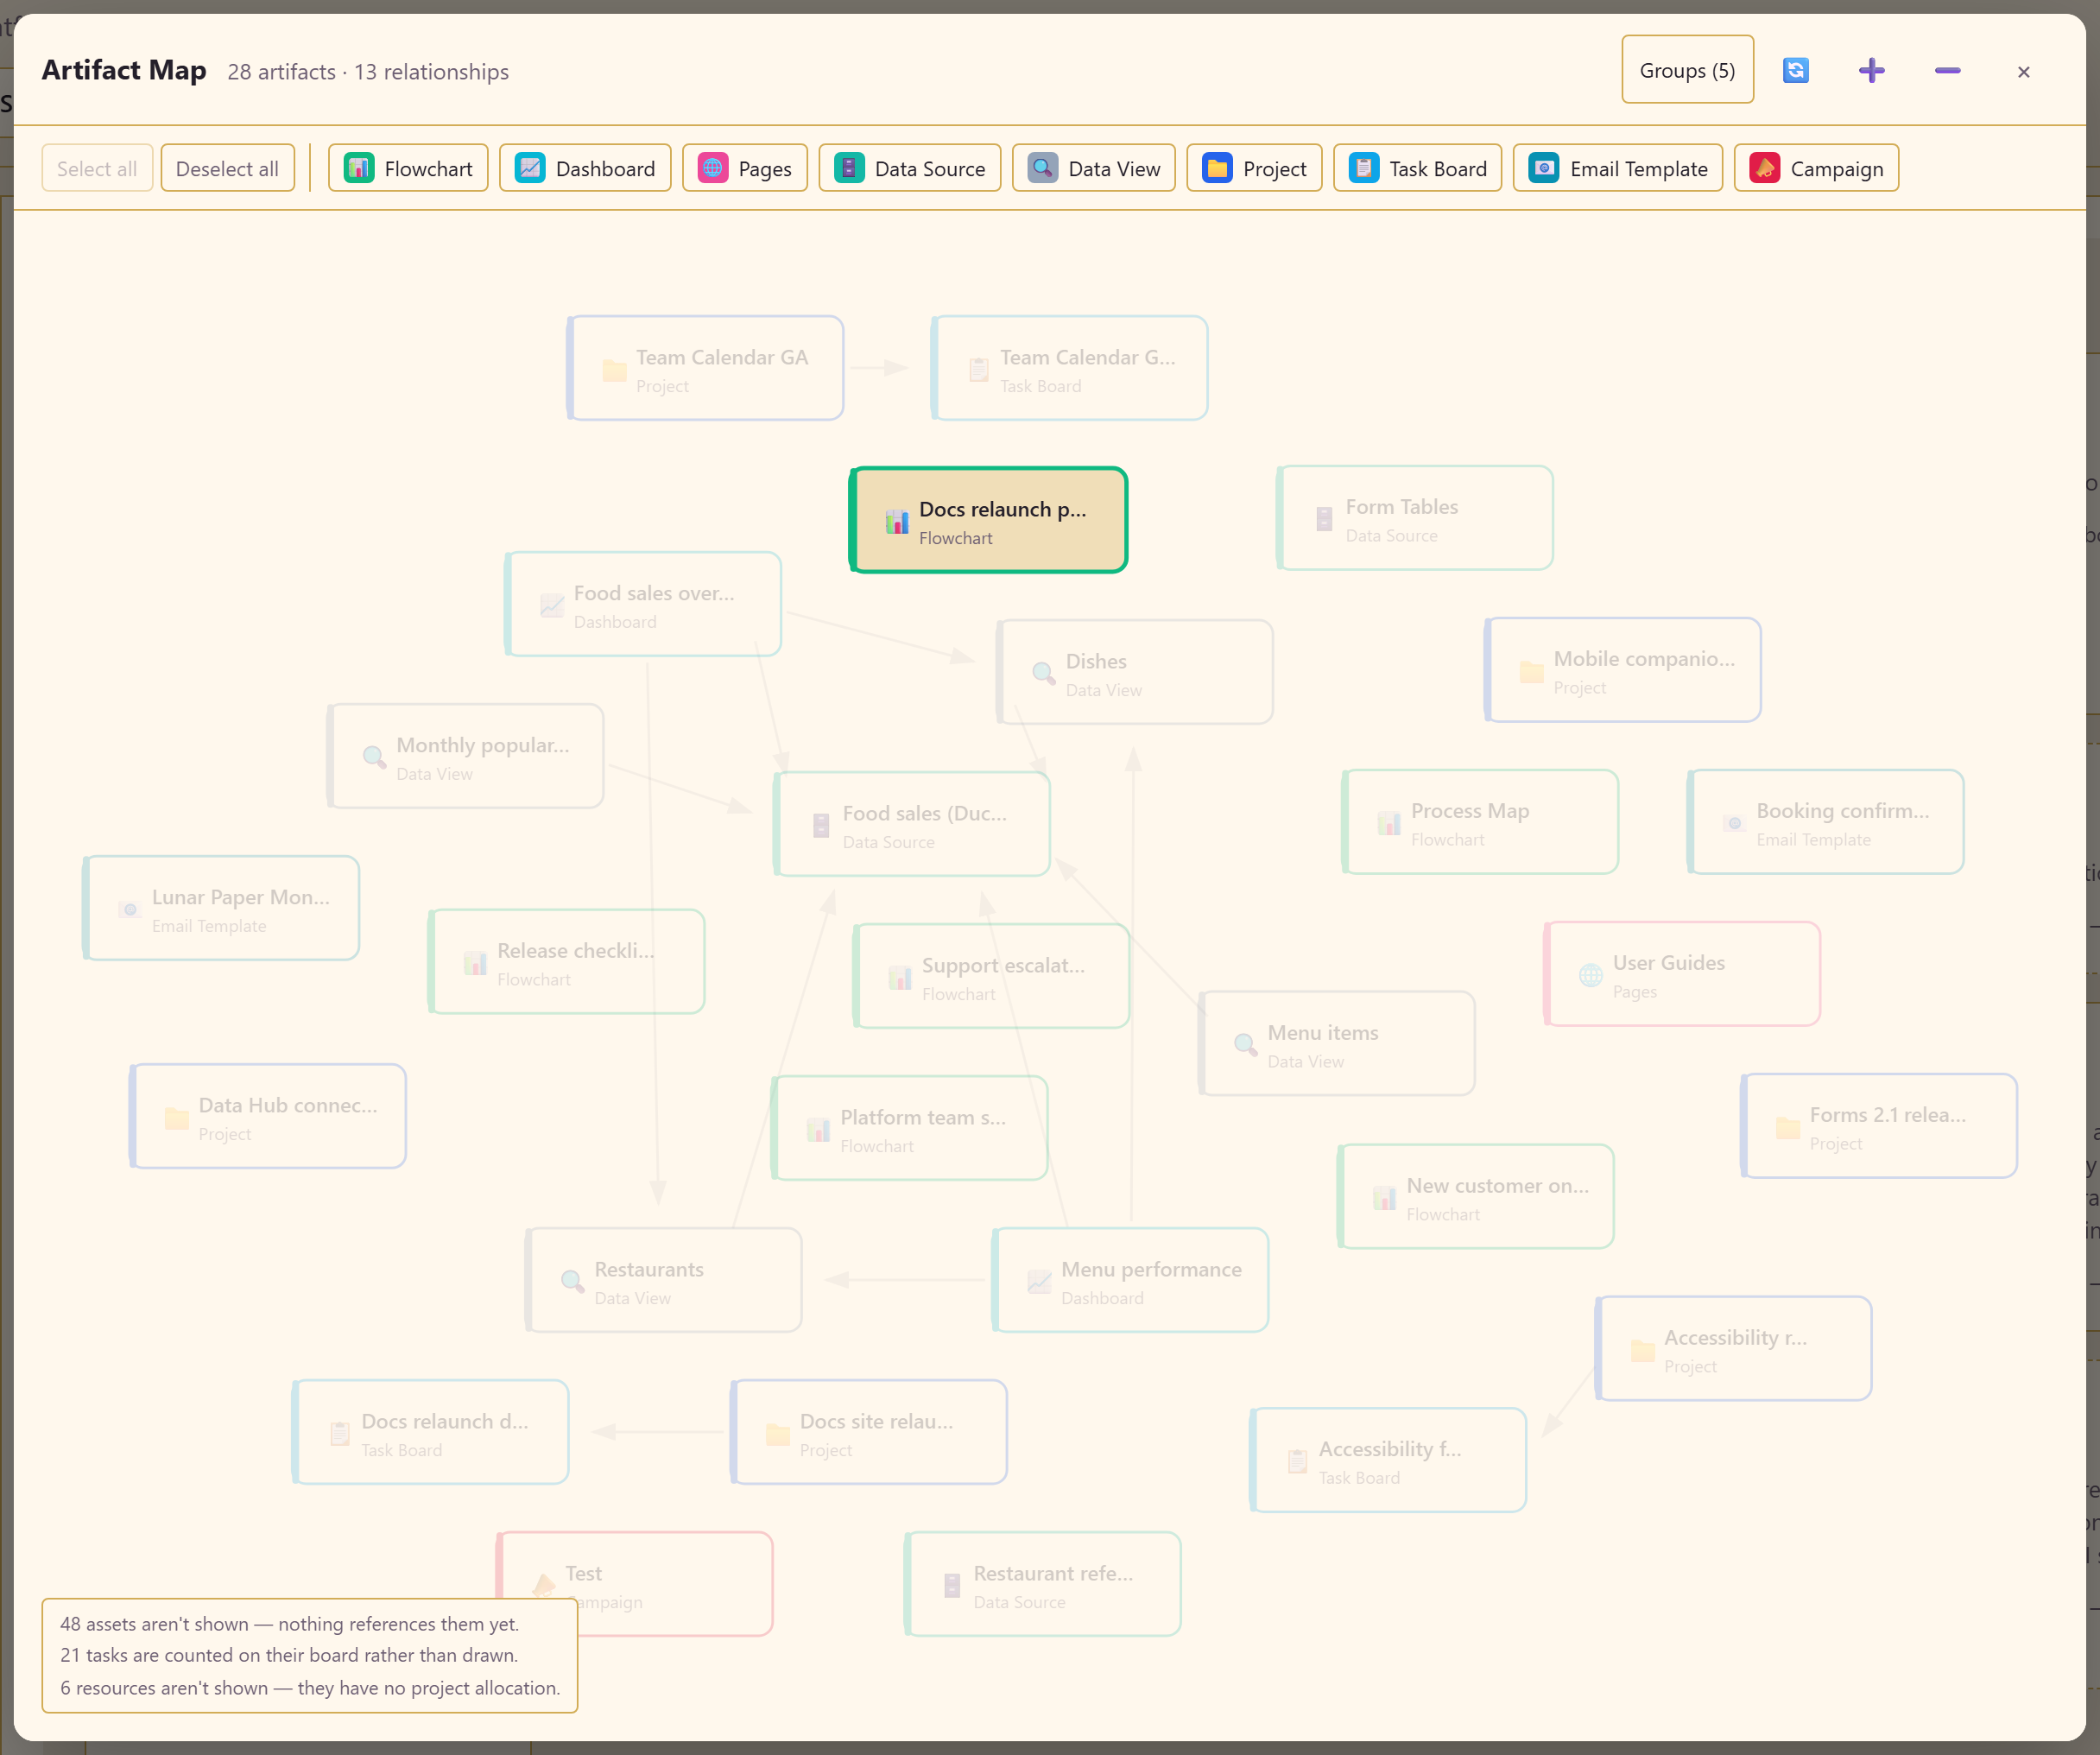Screen dimensions: 2100x1755
Task: Select the Dishes data view node
Action: (1135, 672)
